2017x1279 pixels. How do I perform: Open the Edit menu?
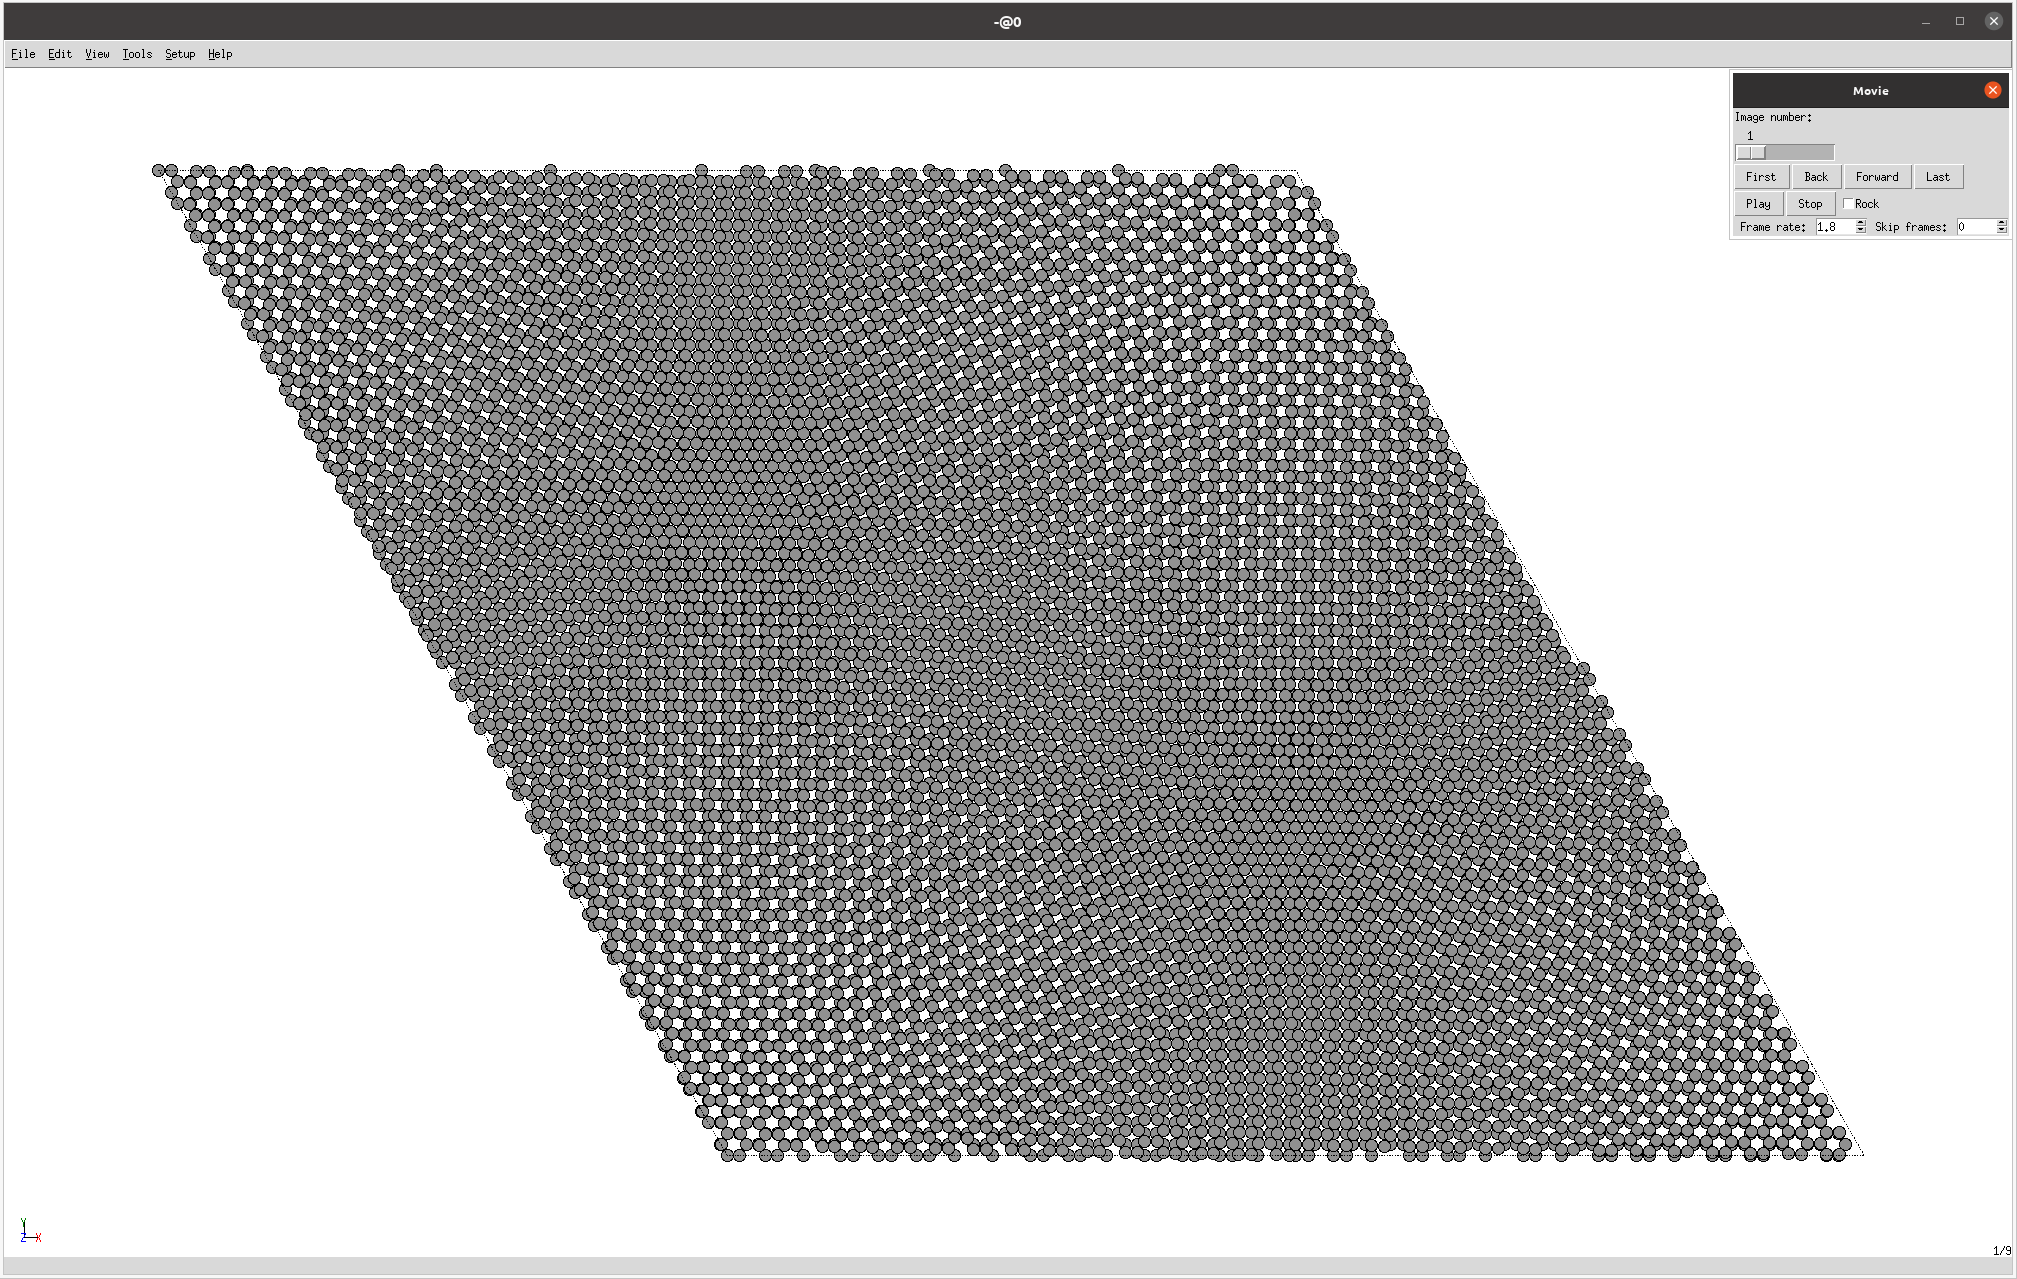click(57, 53)
